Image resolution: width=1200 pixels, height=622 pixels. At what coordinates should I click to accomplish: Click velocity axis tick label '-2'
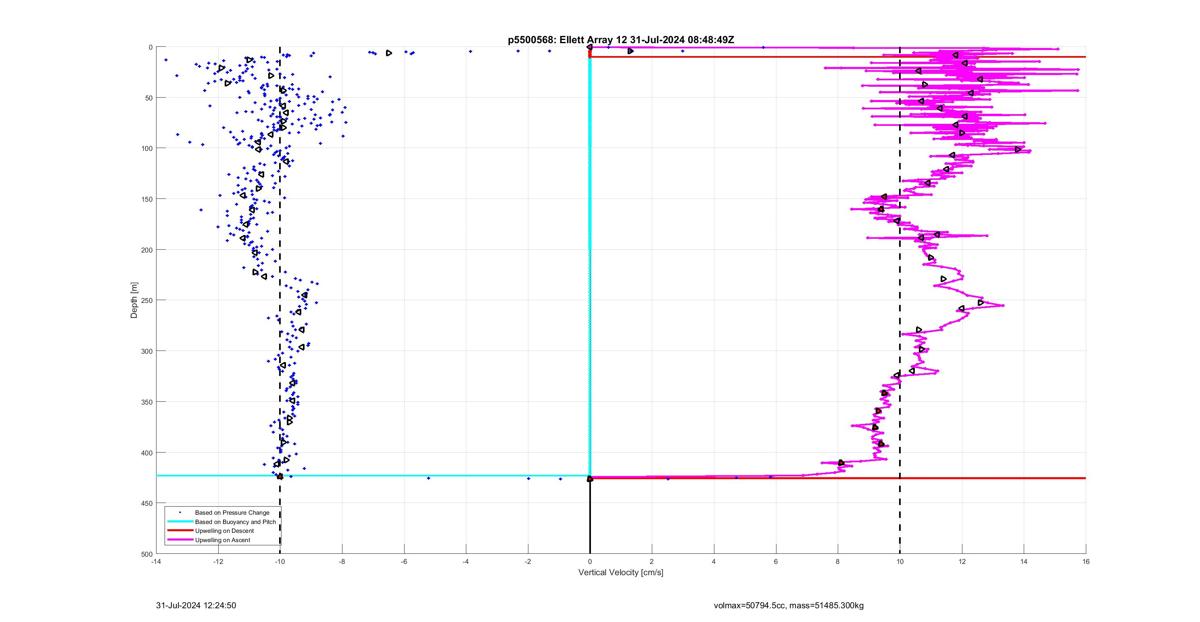528,562
